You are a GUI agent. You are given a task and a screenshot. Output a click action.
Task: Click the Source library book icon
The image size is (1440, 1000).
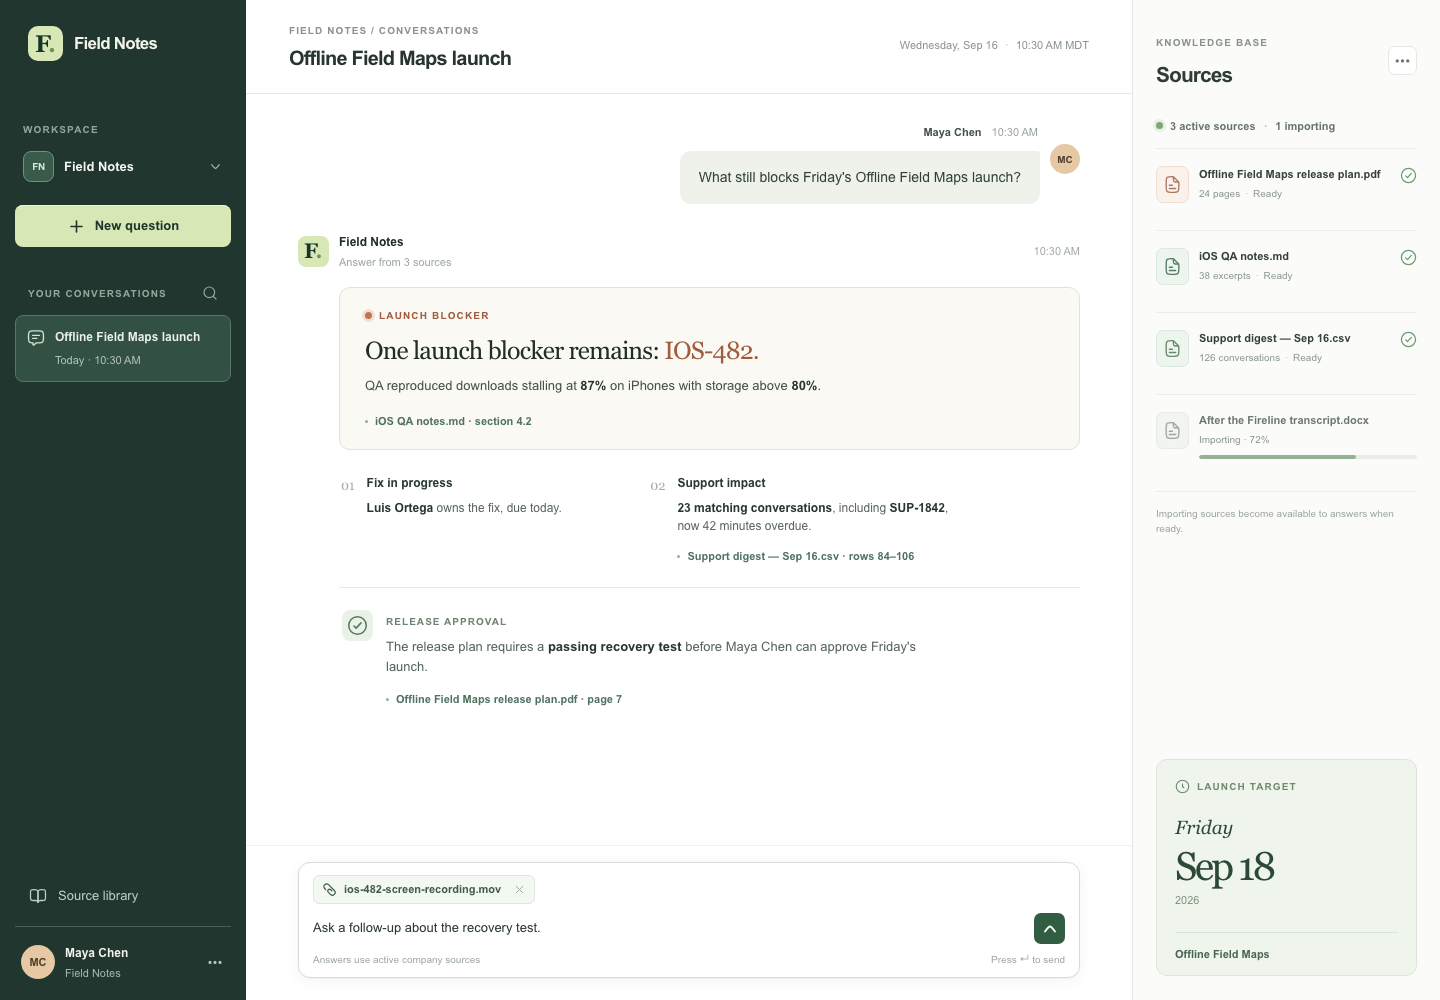tap(38, 896)
